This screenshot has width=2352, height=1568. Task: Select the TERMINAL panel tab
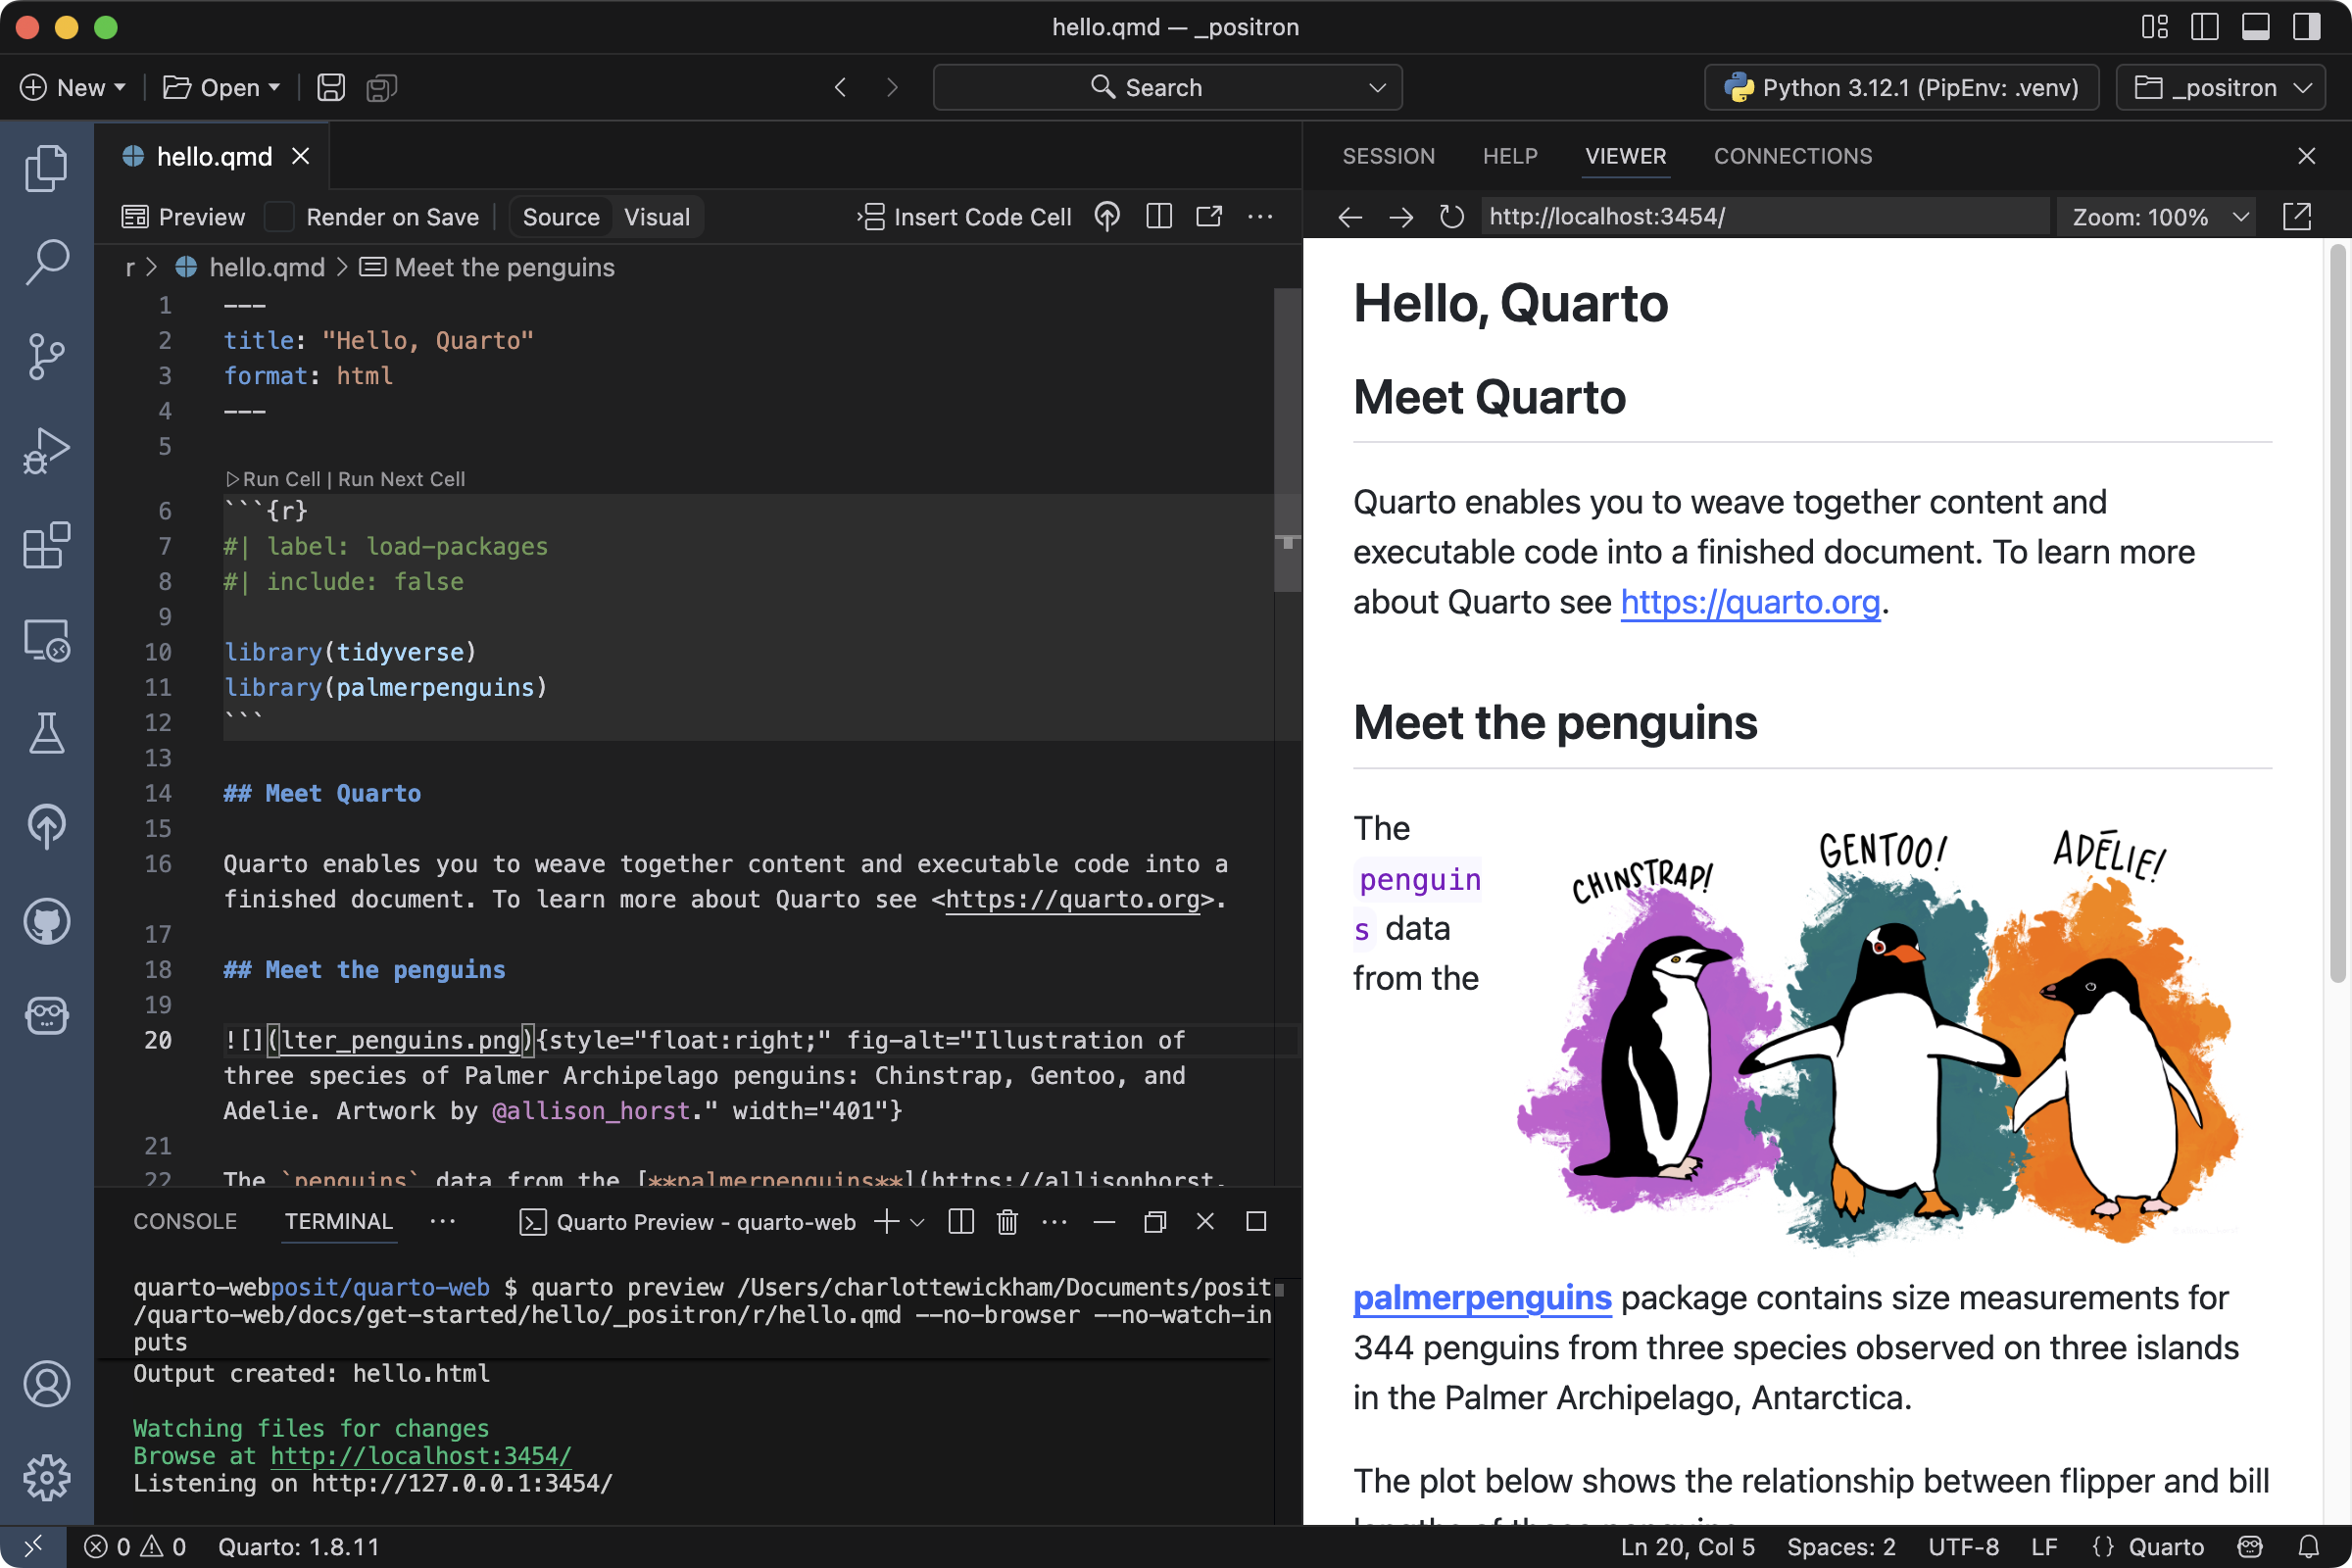pos(338,1221)
